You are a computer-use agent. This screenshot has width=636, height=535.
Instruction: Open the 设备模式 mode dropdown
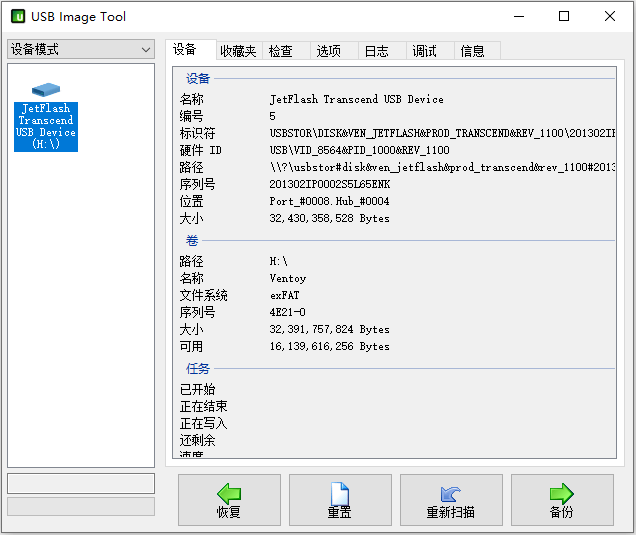[x=81, y=49]
